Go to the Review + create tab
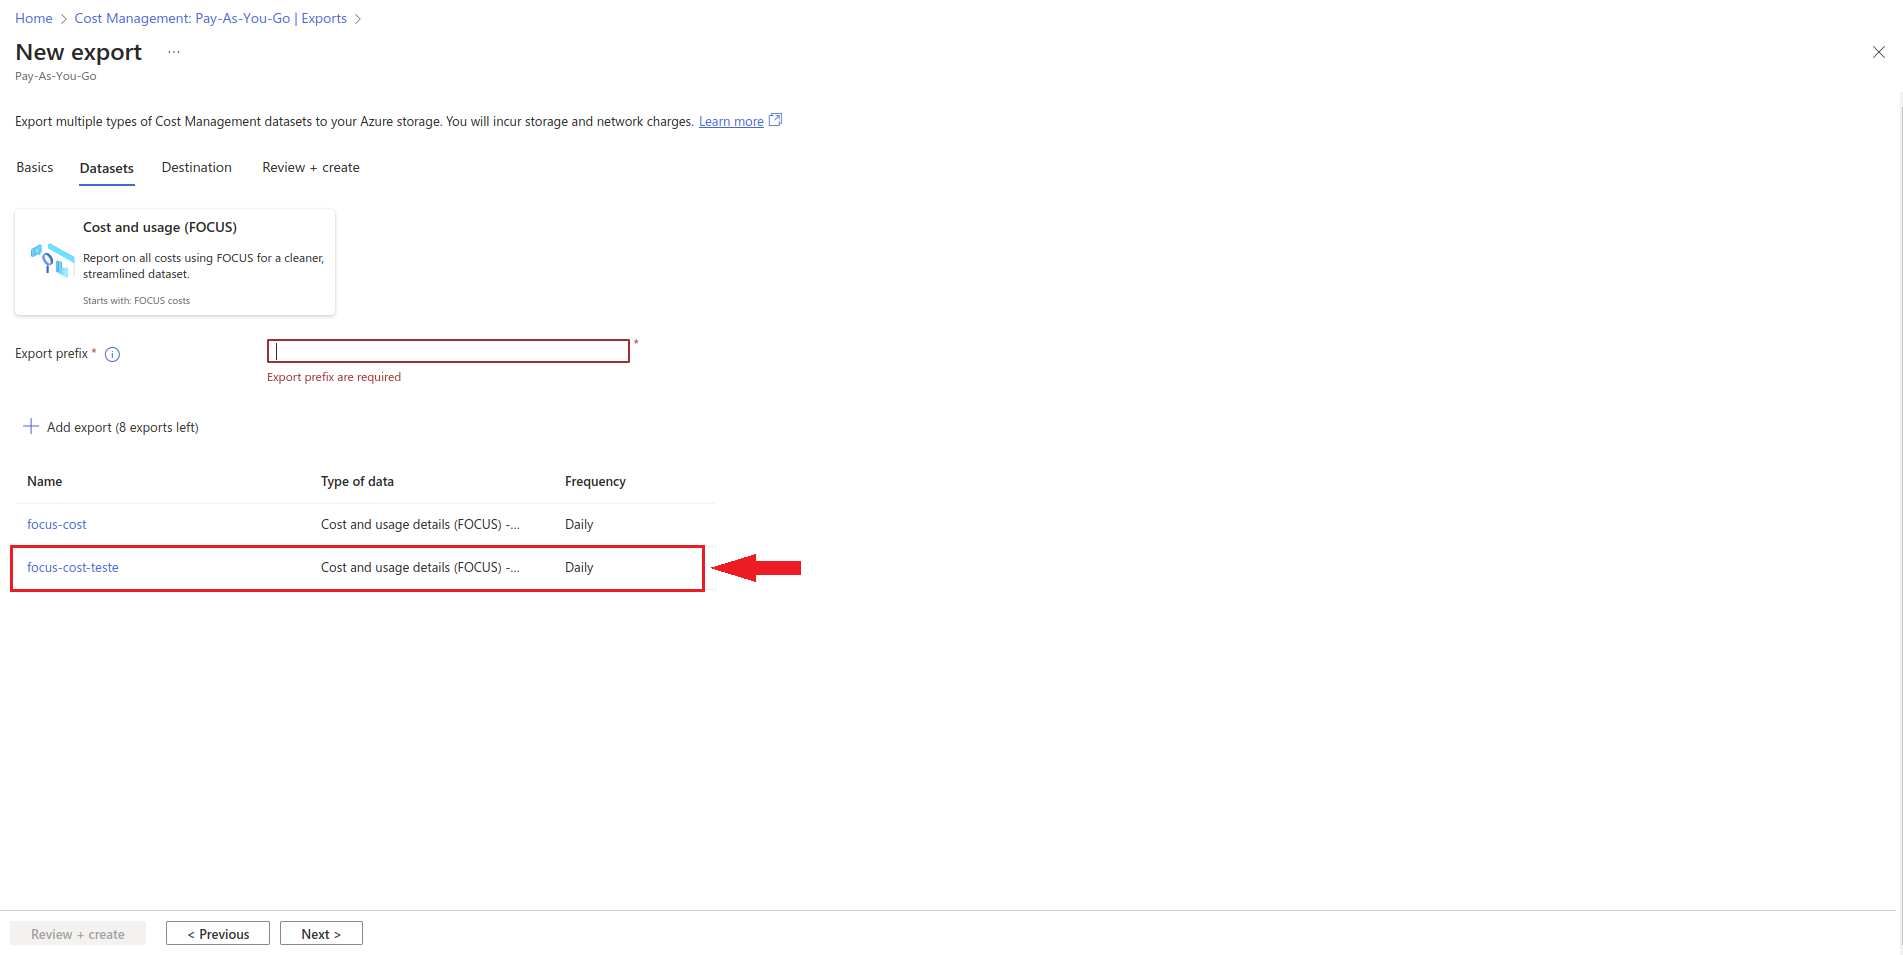The height and width of the screenshot is (955, 1903). [x=310, y=168]
